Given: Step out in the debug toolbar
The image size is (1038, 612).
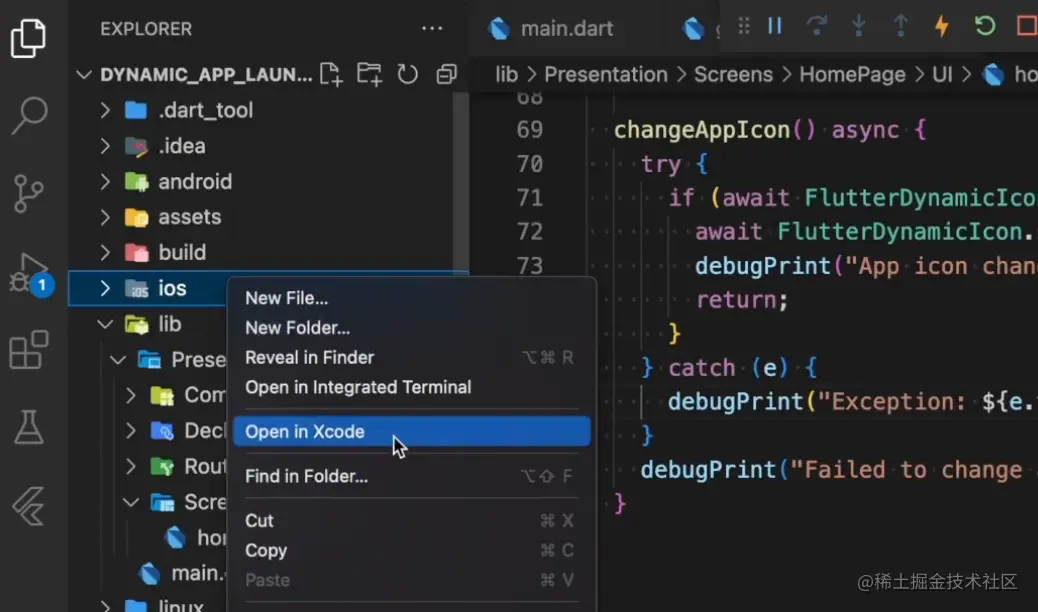Looking at the screenshot, I should 900,26.
